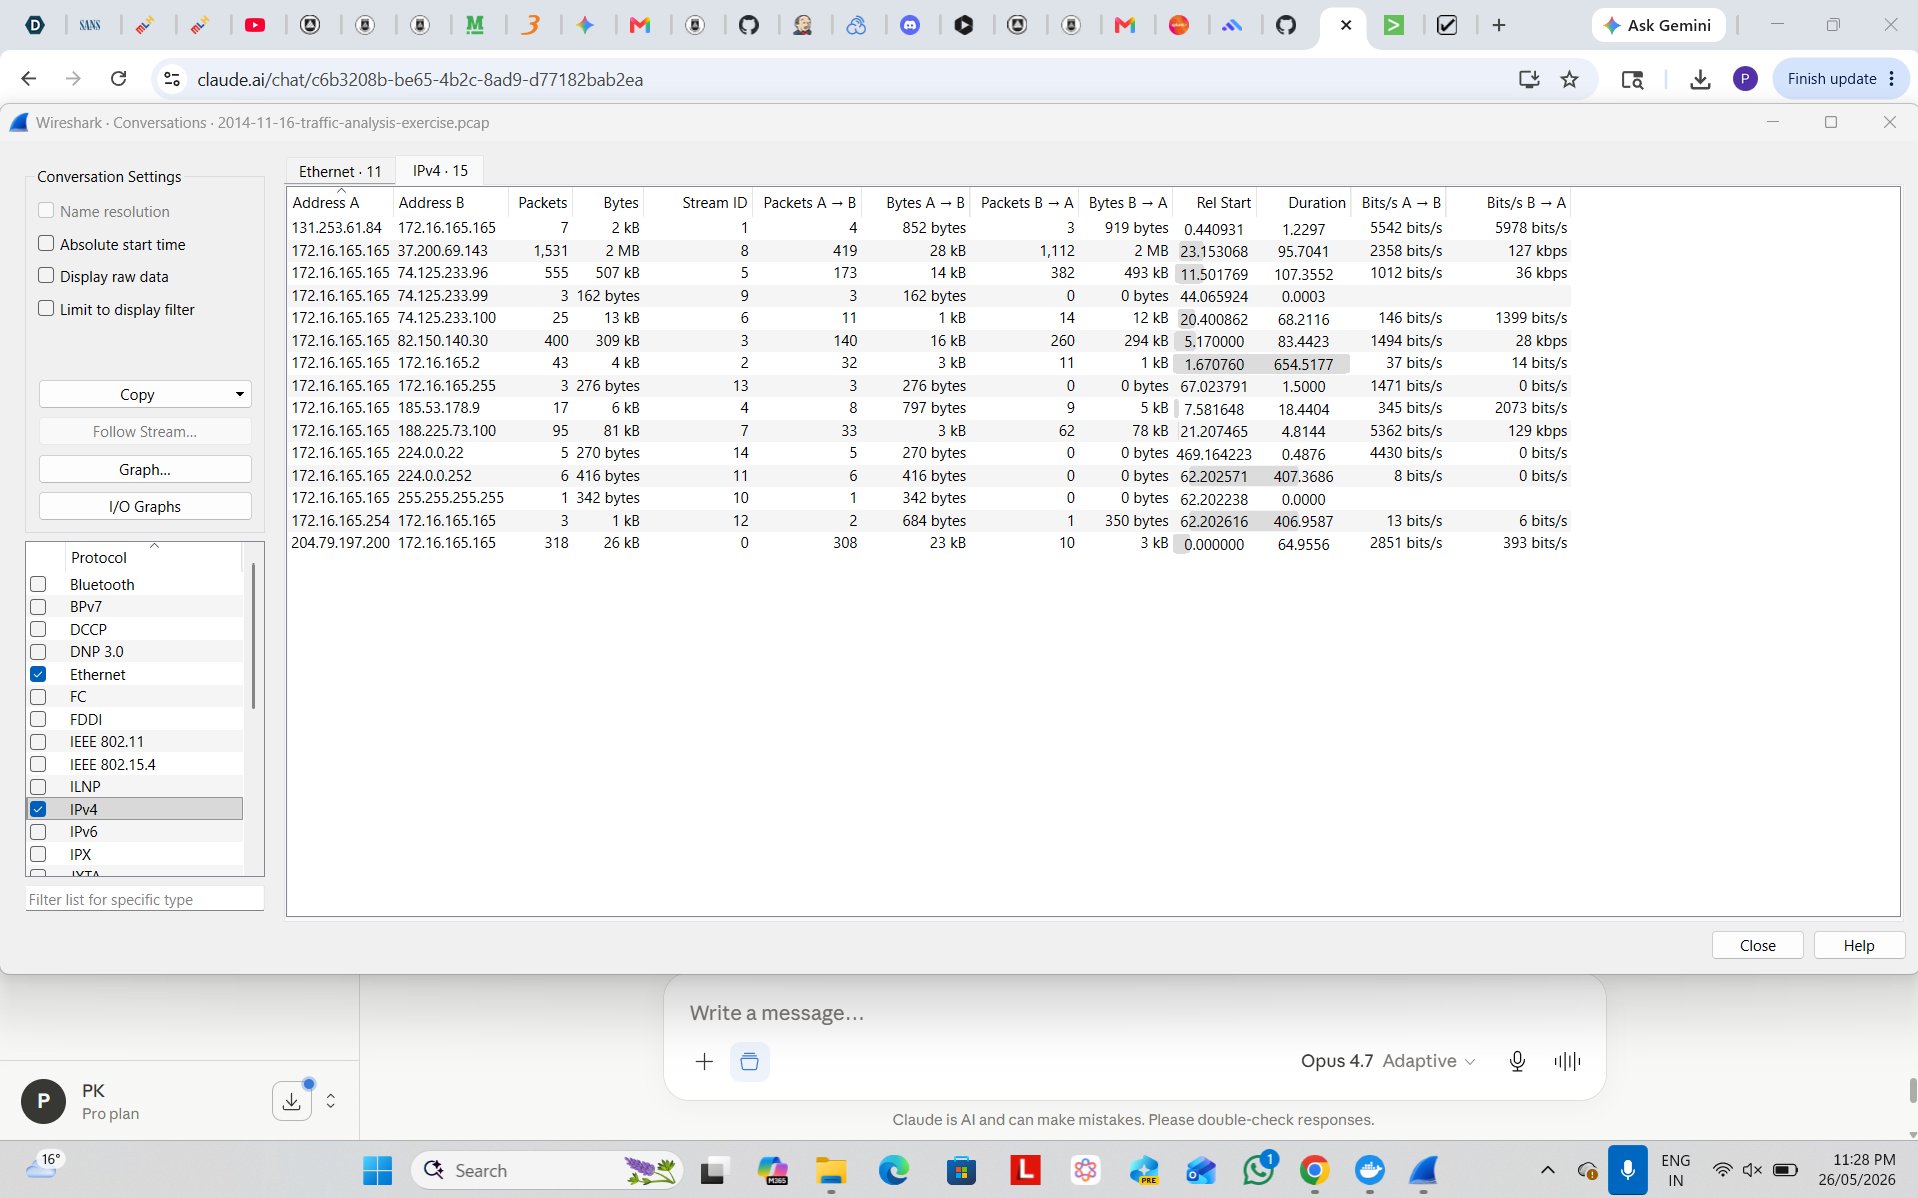Click the blue tools icon beside plus
1918x1198 pixels.
point(749,1061)
